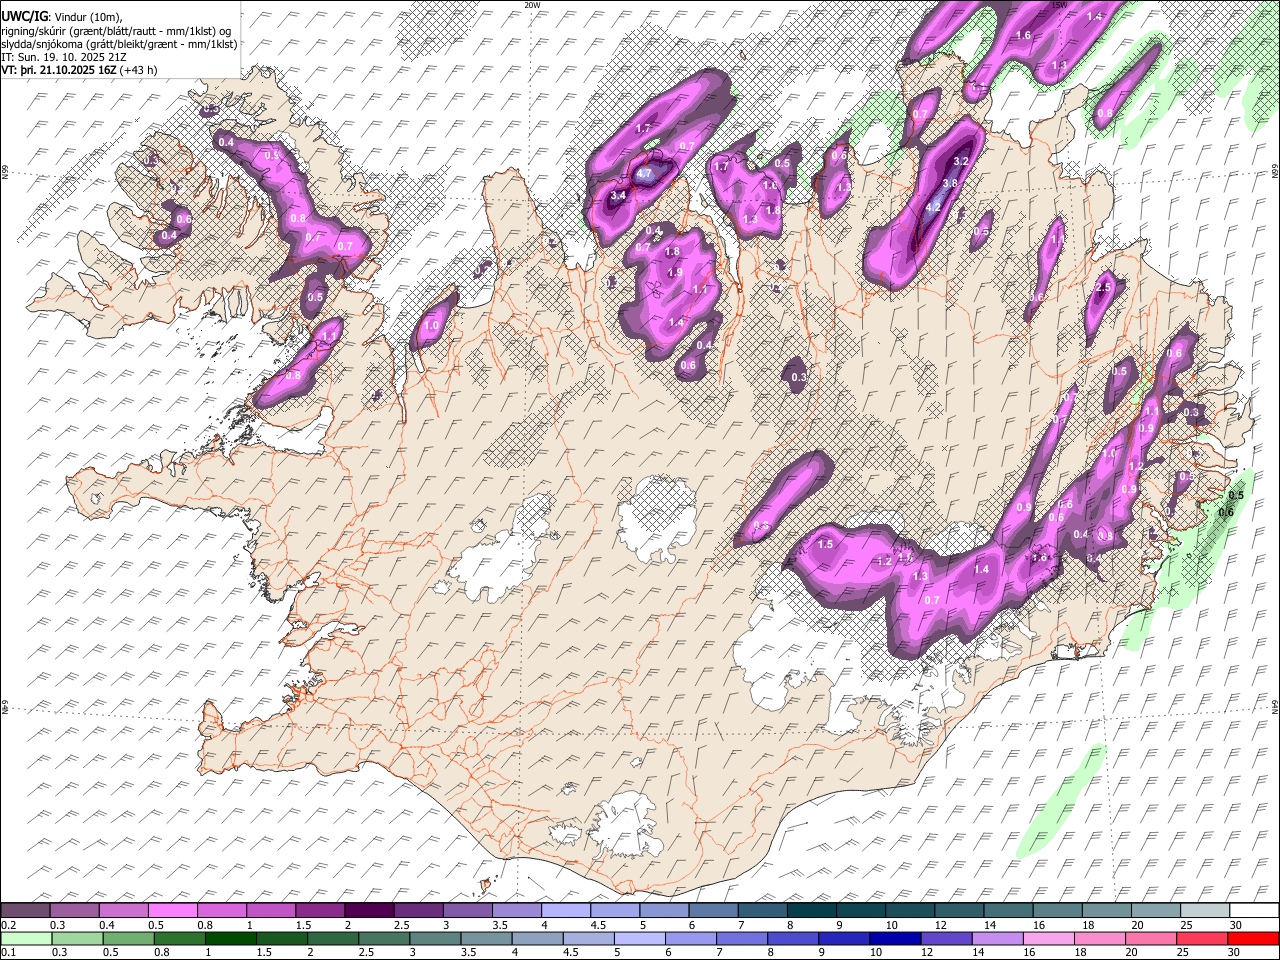Click the '4.2' precipitation value on the map
The width and height of the screenshot is (1280, 960).
tap(933, 207)
